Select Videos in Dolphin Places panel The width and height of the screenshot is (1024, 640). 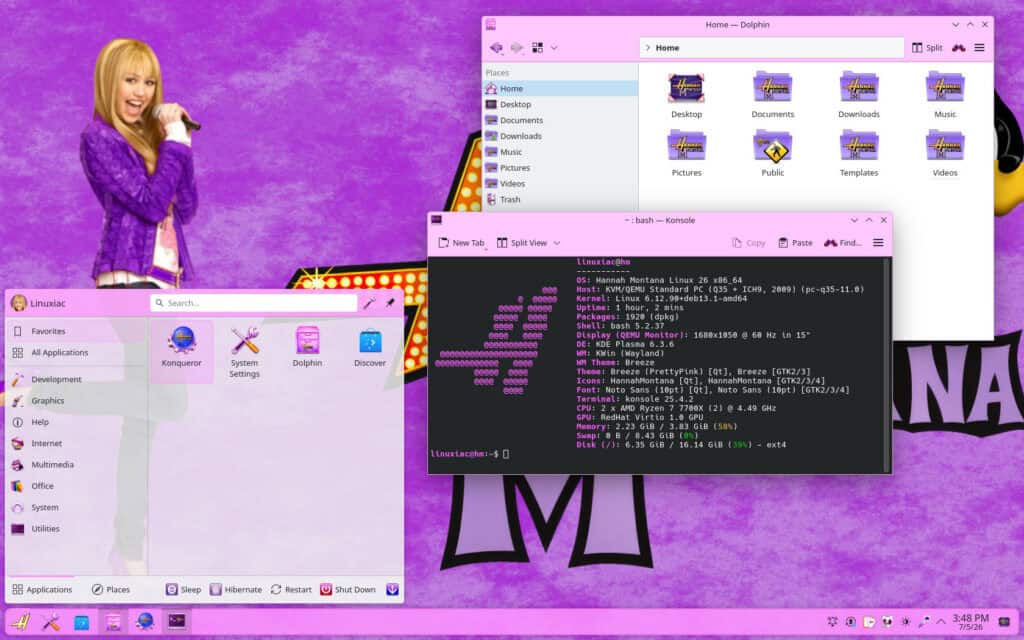pyautogui.click(x=561, y=184)
